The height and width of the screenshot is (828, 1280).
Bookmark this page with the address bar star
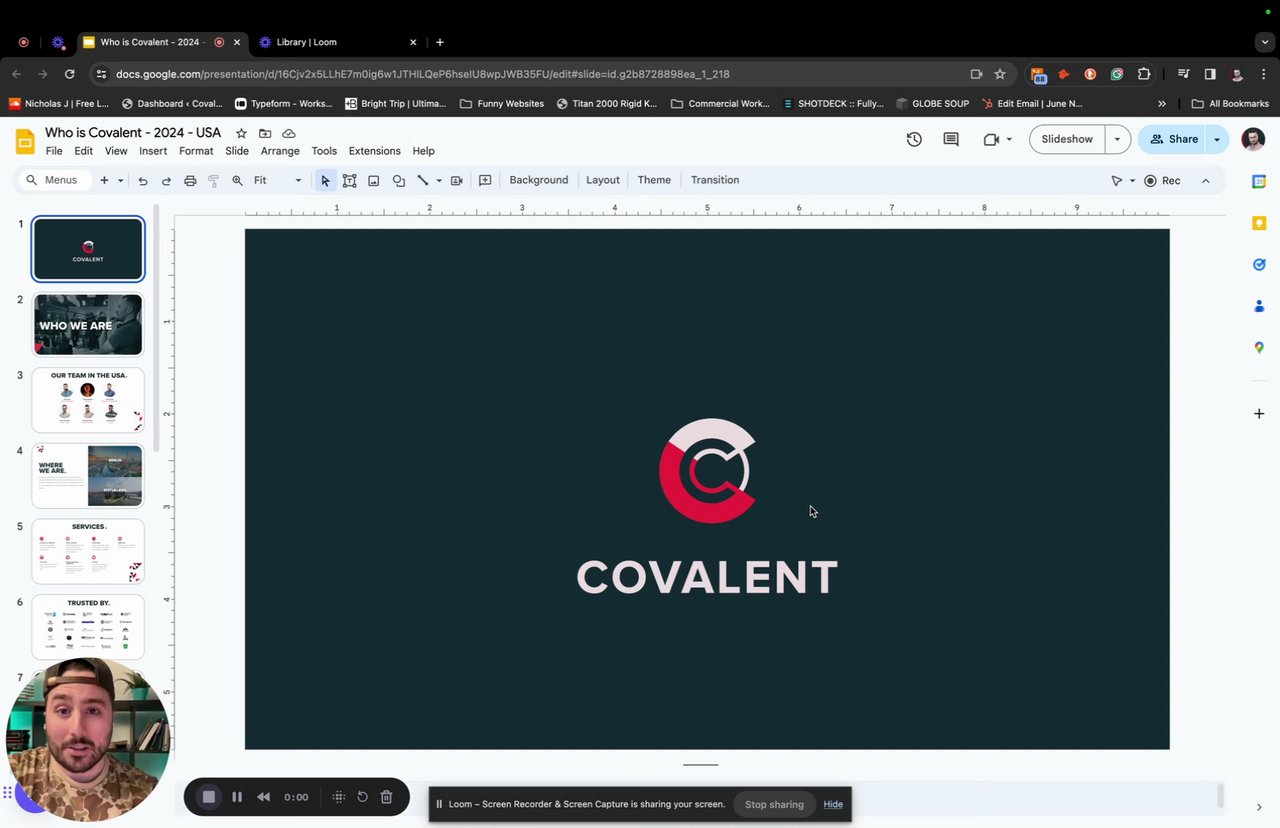tap(1000, 74)
